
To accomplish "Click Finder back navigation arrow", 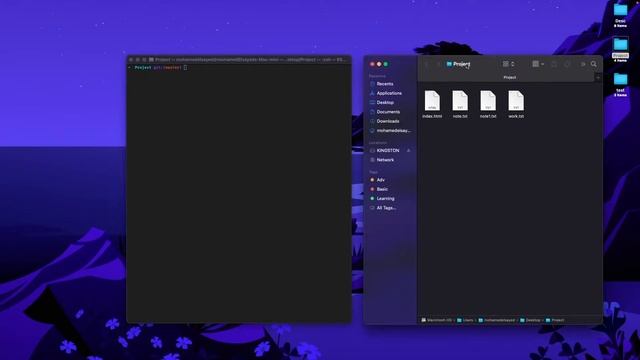I will [x=427, y=64].
